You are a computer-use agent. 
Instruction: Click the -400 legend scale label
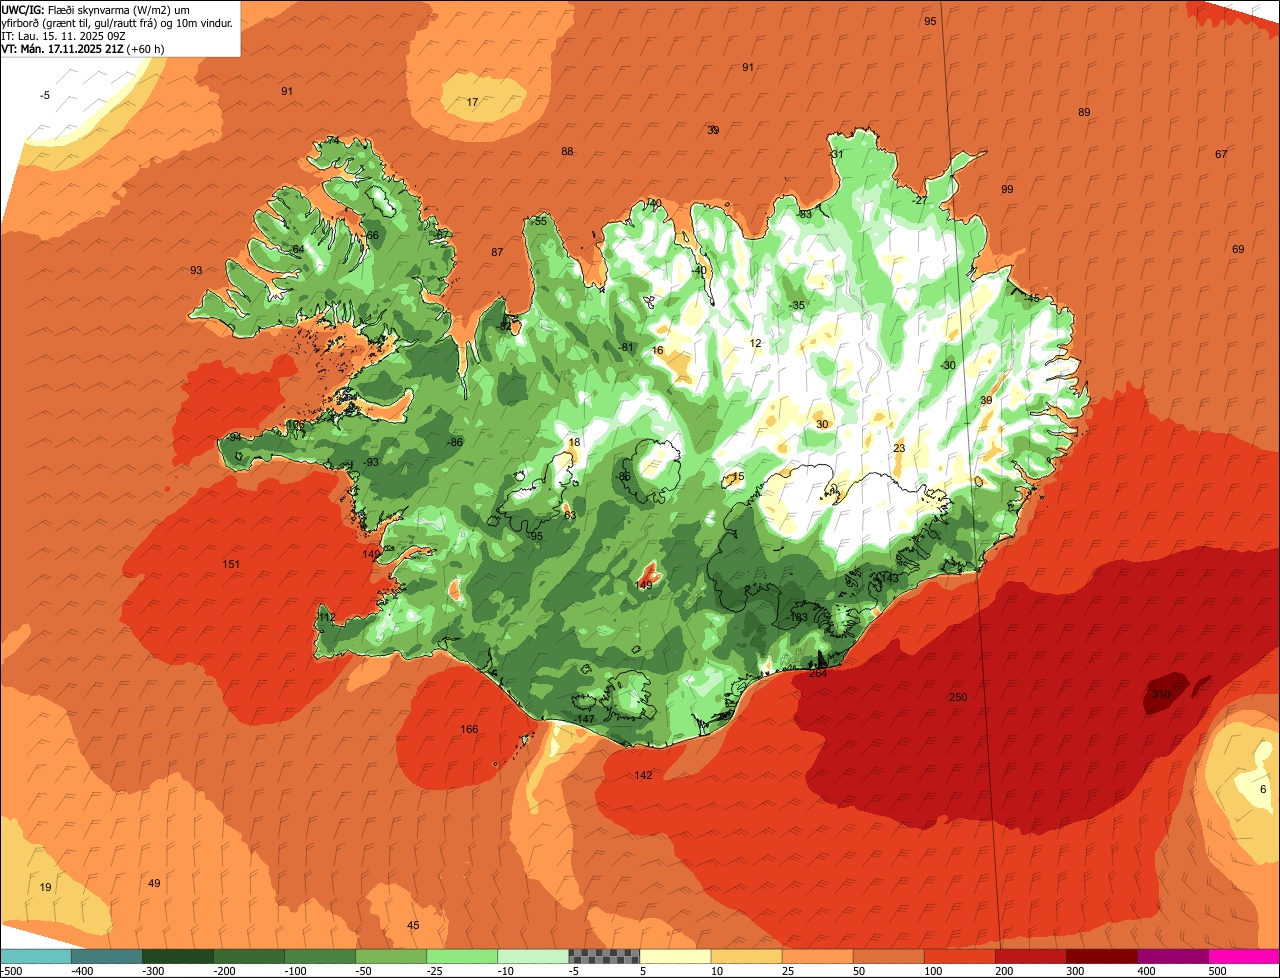pyautogui.click(x=83, y=971)
